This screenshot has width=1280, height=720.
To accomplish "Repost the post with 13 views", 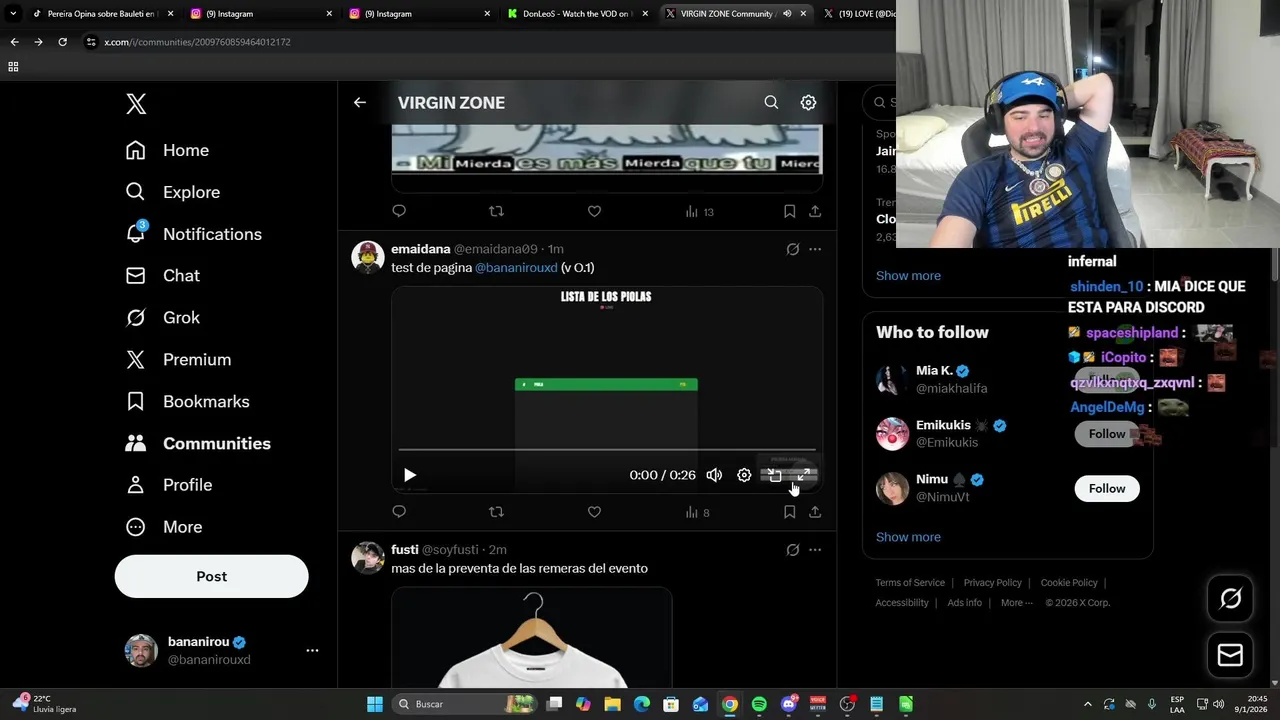I will pos(496,211).
